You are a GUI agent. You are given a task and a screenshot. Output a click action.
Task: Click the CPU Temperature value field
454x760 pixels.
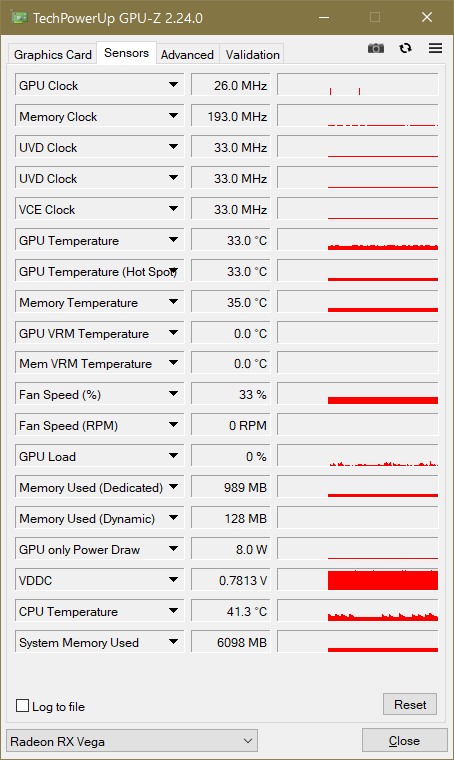click(231, 611)
